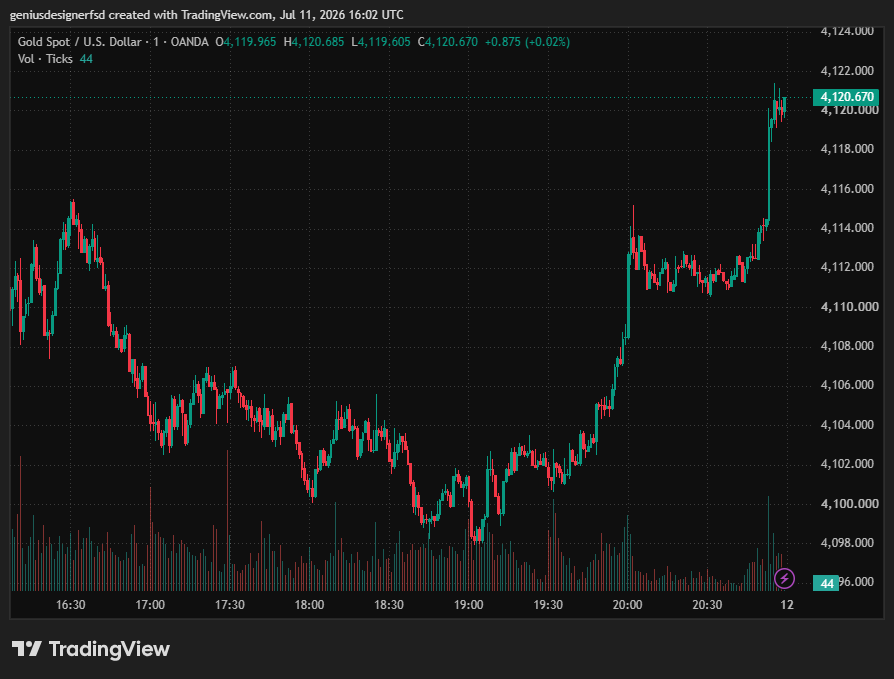Viewport: 894px width, 679px height.
Task: Click the 4,106.000 price axis label
Action: 847,385
